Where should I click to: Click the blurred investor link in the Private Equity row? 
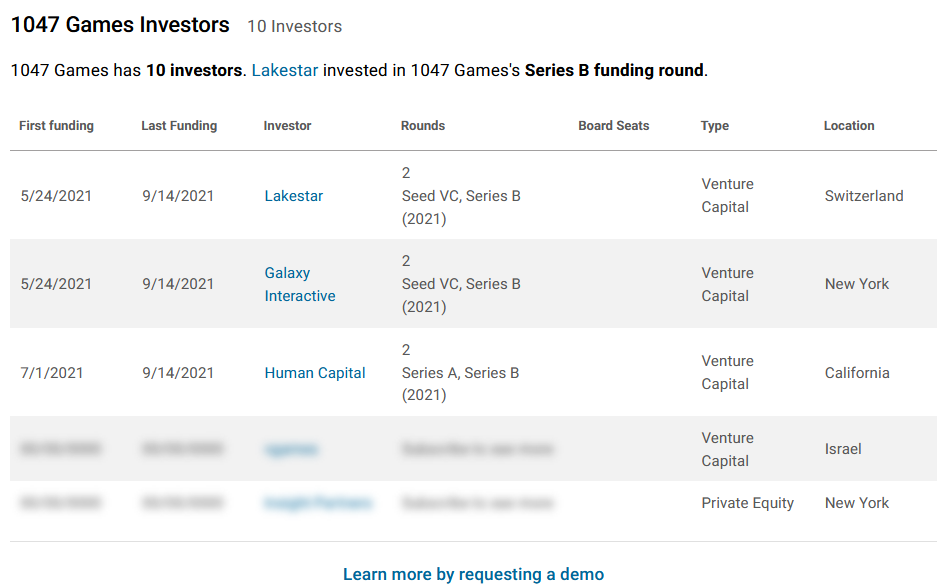click(318, 503)
